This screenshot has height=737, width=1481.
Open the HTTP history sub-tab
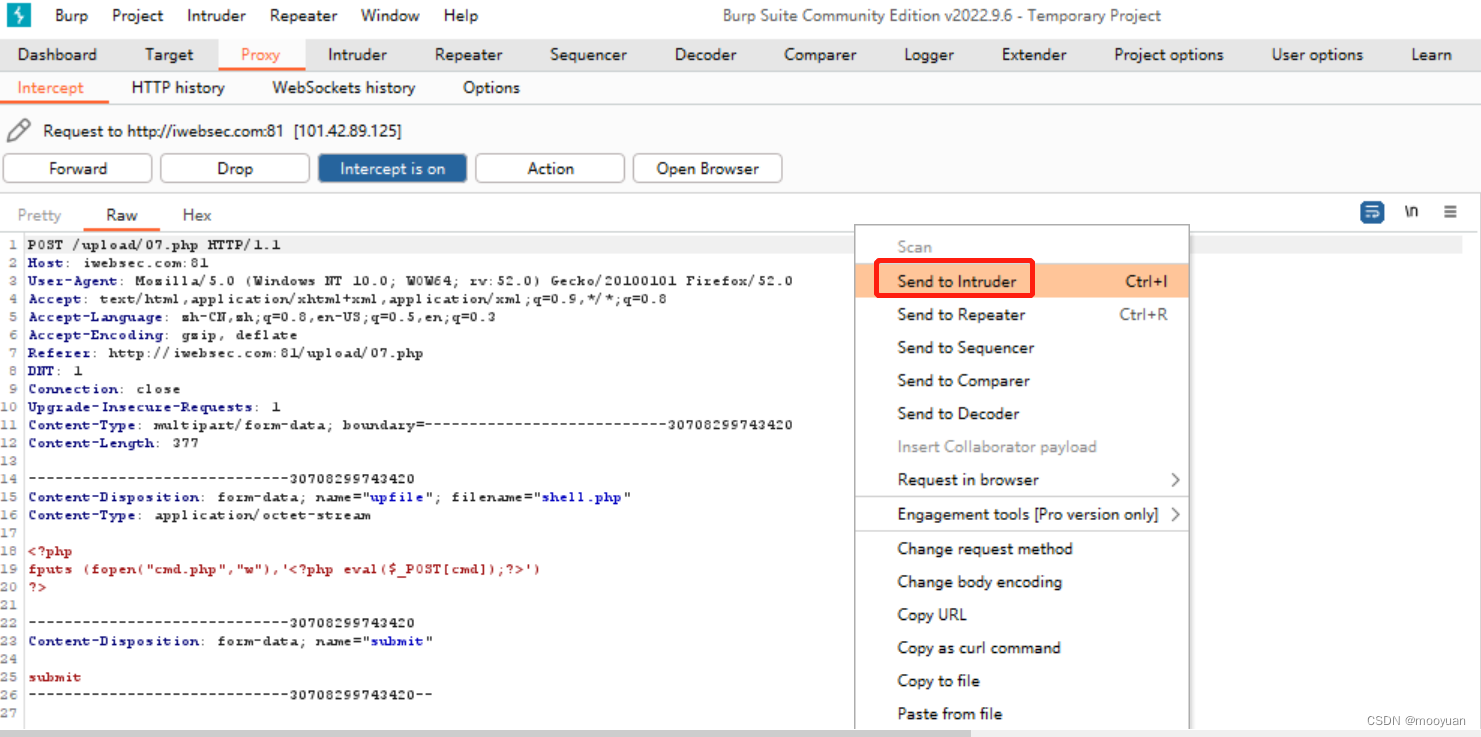click(x=178, y=88)
